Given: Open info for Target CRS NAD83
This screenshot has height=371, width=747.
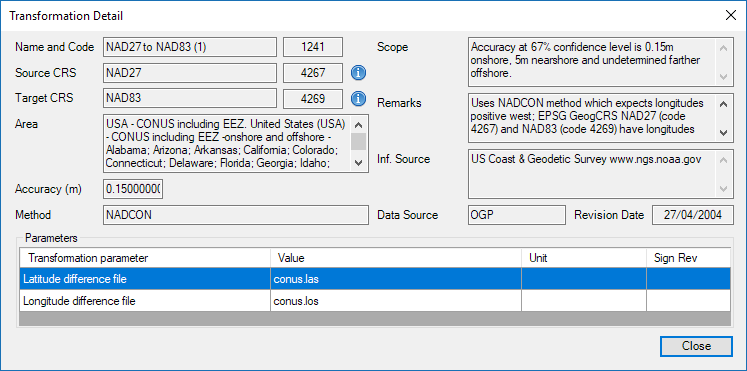Looking at the screenshot, I should pos(358,99).
